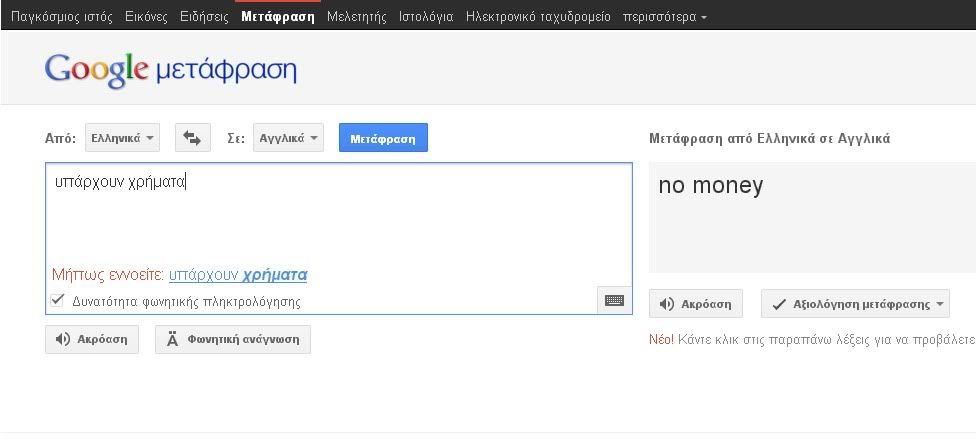Go to Εικόνες in top bar
Screen dimensions: 976x442
pyautogui.click(x=146, y=17)
